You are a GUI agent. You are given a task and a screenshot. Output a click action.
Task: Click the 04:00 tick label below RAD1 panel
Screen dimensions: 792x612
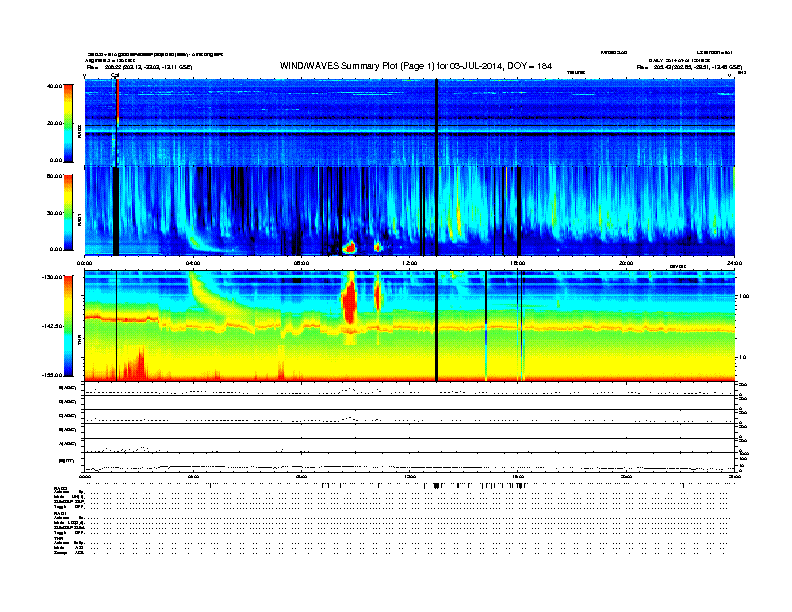[193, 263]
